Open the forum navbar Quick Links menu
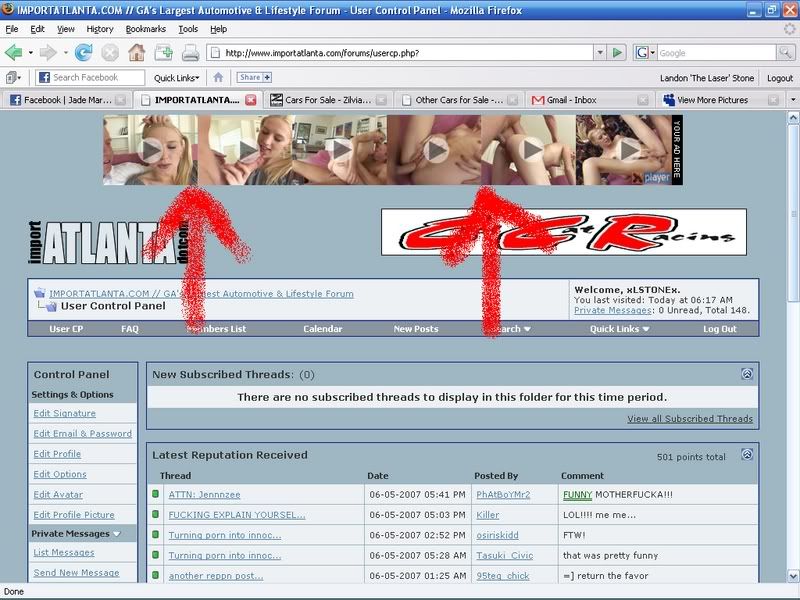800x600 pixels. click(620, 329)
